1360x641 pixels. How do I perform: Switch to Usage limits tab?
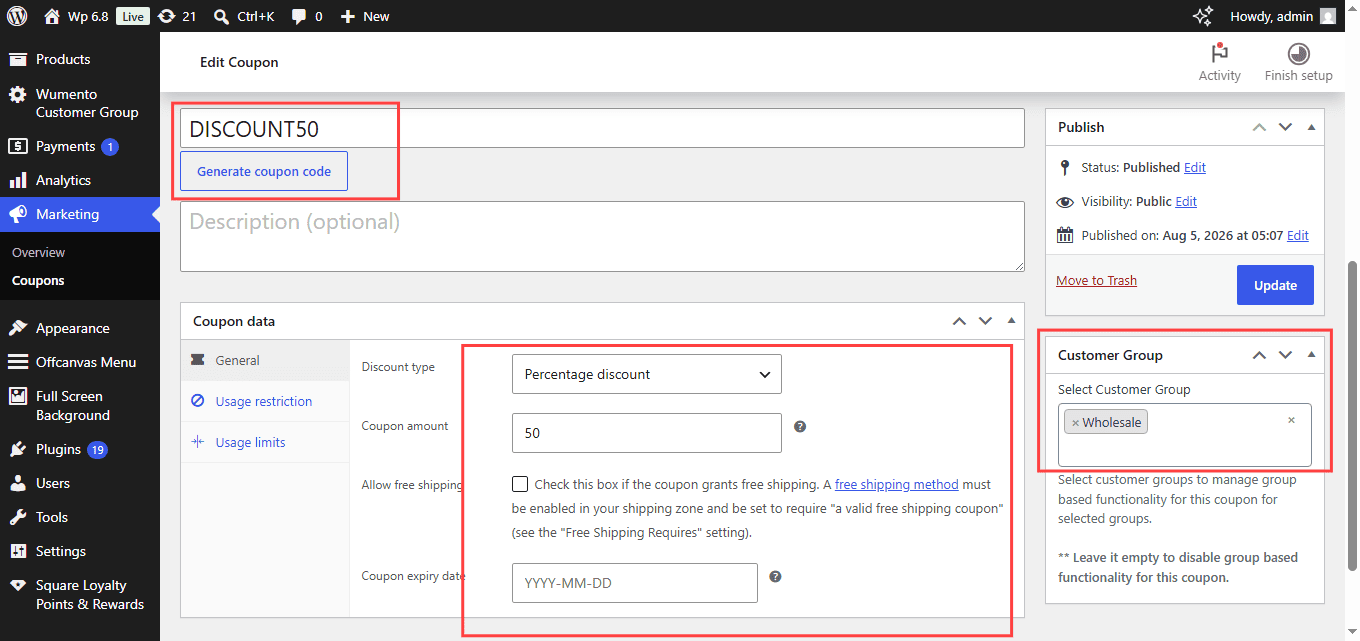click(265, 442)
